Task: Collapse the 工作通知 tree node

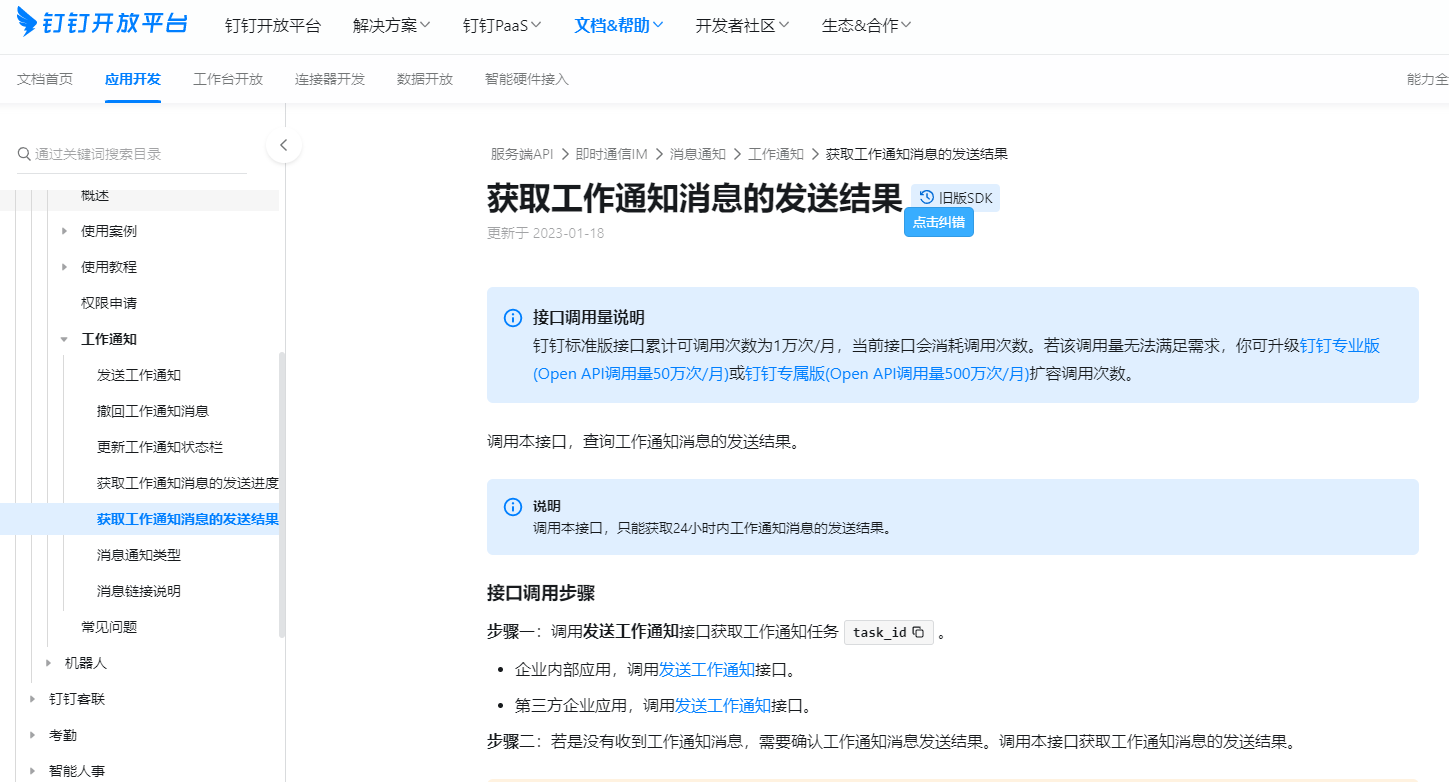Action: (65, 339)
